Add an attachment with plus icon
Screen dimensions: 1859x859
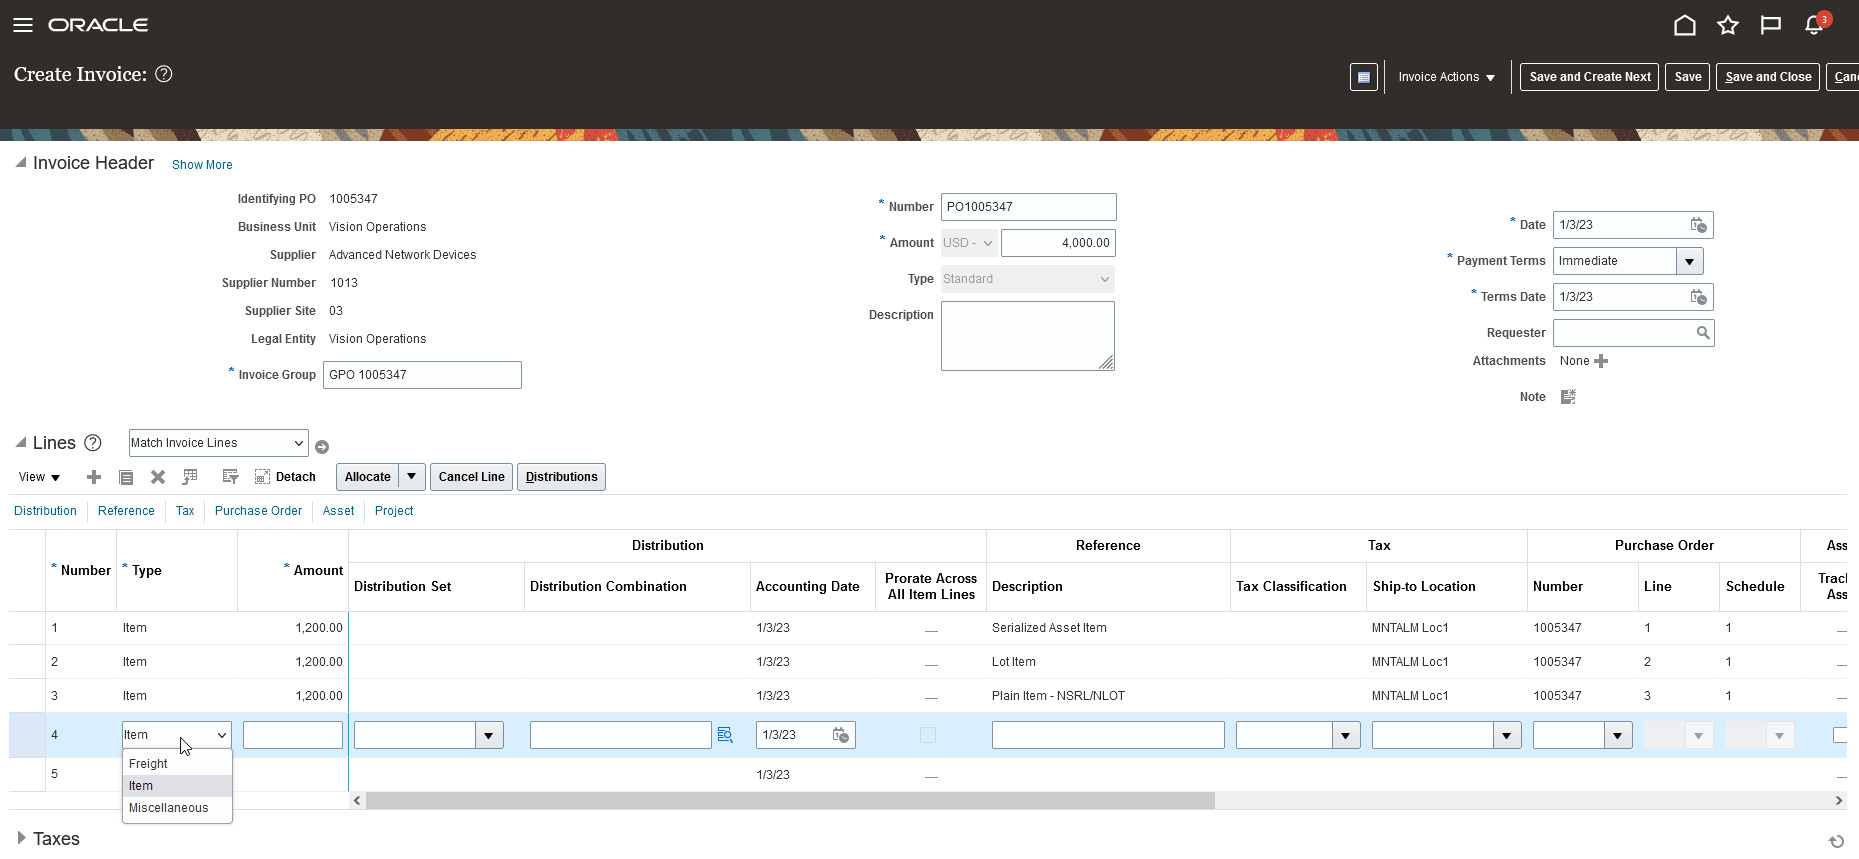[1601, 361]
